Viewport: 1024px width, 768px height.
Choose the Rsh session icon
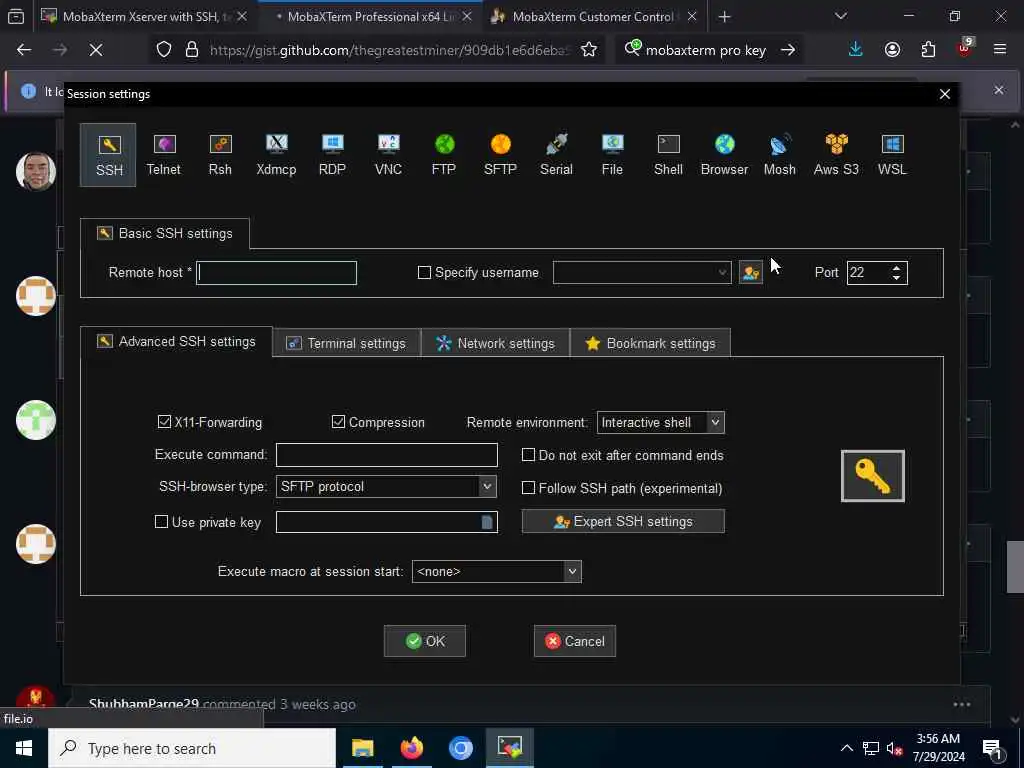click(220, 155)
